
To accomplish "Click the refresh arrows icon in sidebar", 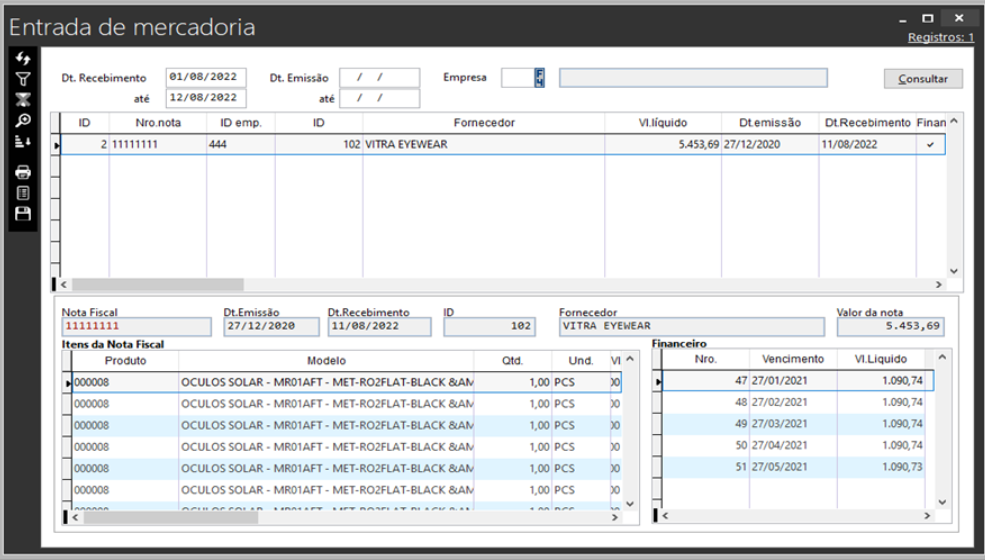I will point(23,59).
